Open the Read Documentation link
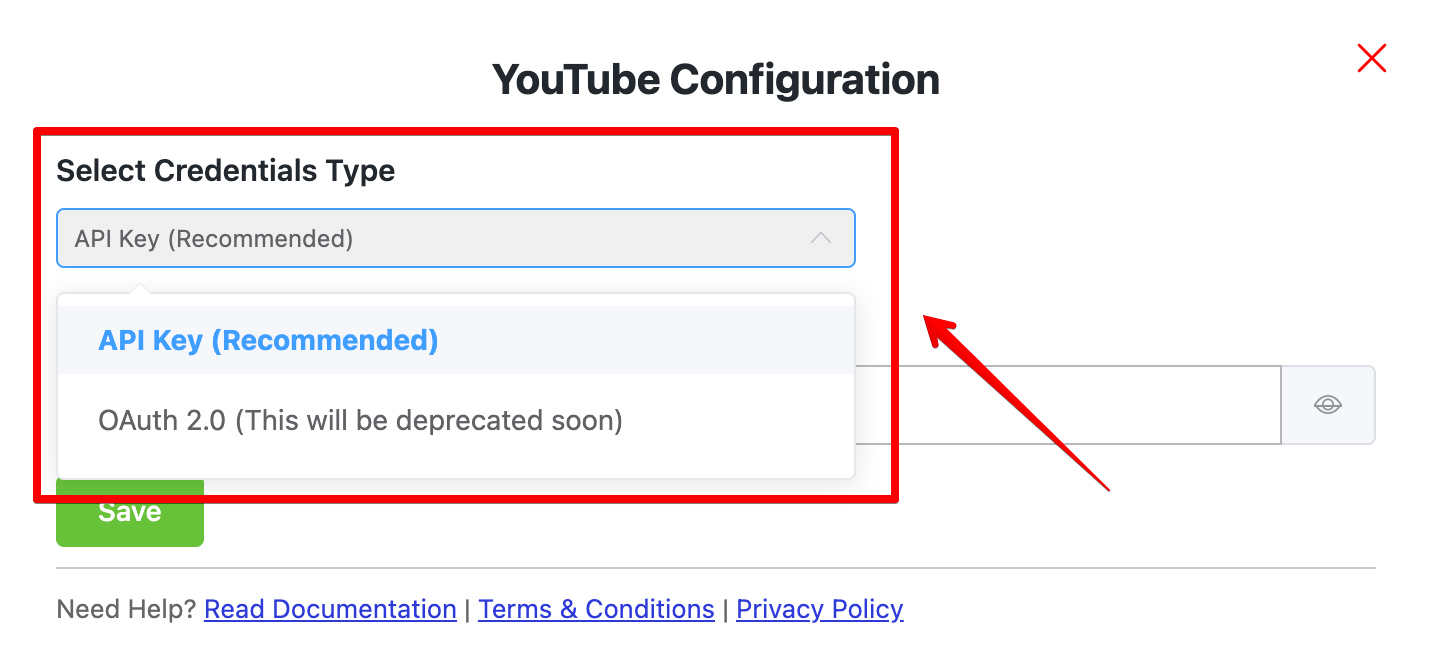The width and height of the screenshot is (1430, 664). pyautogui.click(x=330, y=609)
